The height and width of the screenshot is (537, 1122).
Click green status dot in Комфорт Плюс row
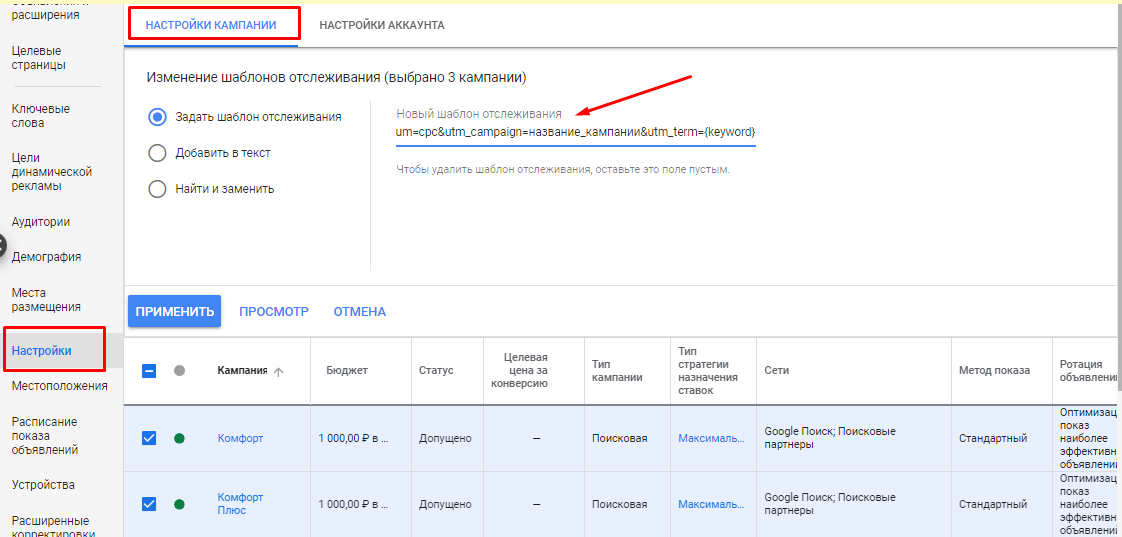(x=179, y=504)
